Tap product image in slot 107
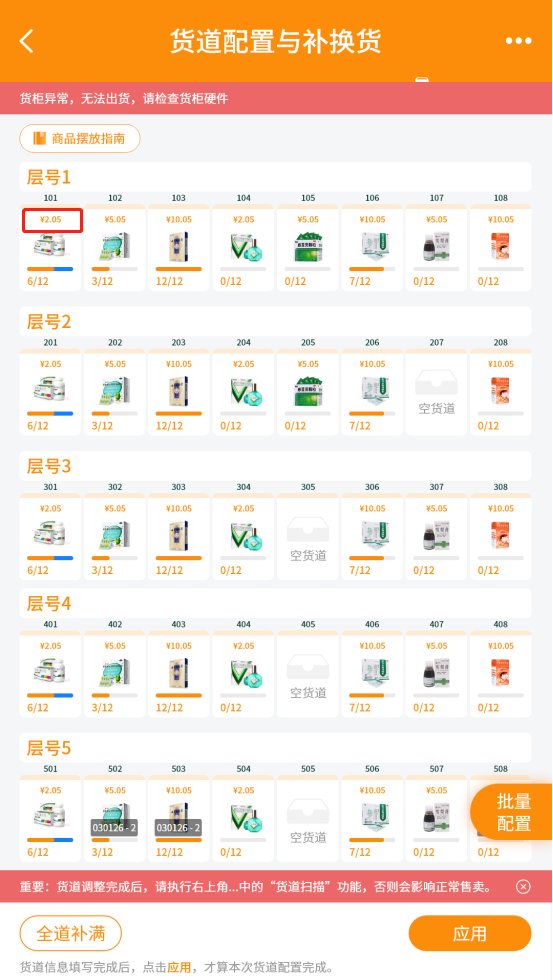This screenshot has height=980, width=553. (x=437, y=246)
